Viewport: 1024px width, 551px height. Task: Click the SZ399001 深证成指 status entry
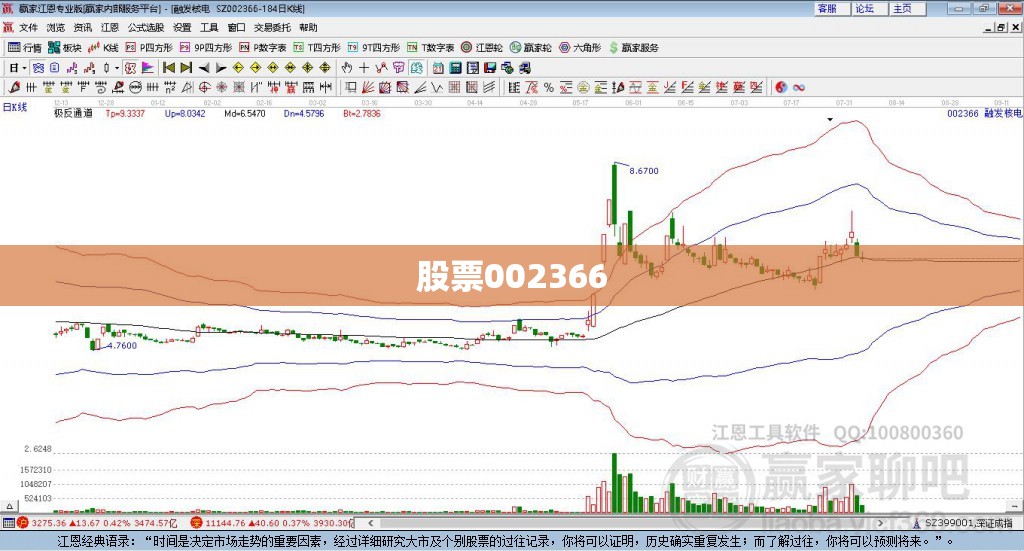pos(964,523)
